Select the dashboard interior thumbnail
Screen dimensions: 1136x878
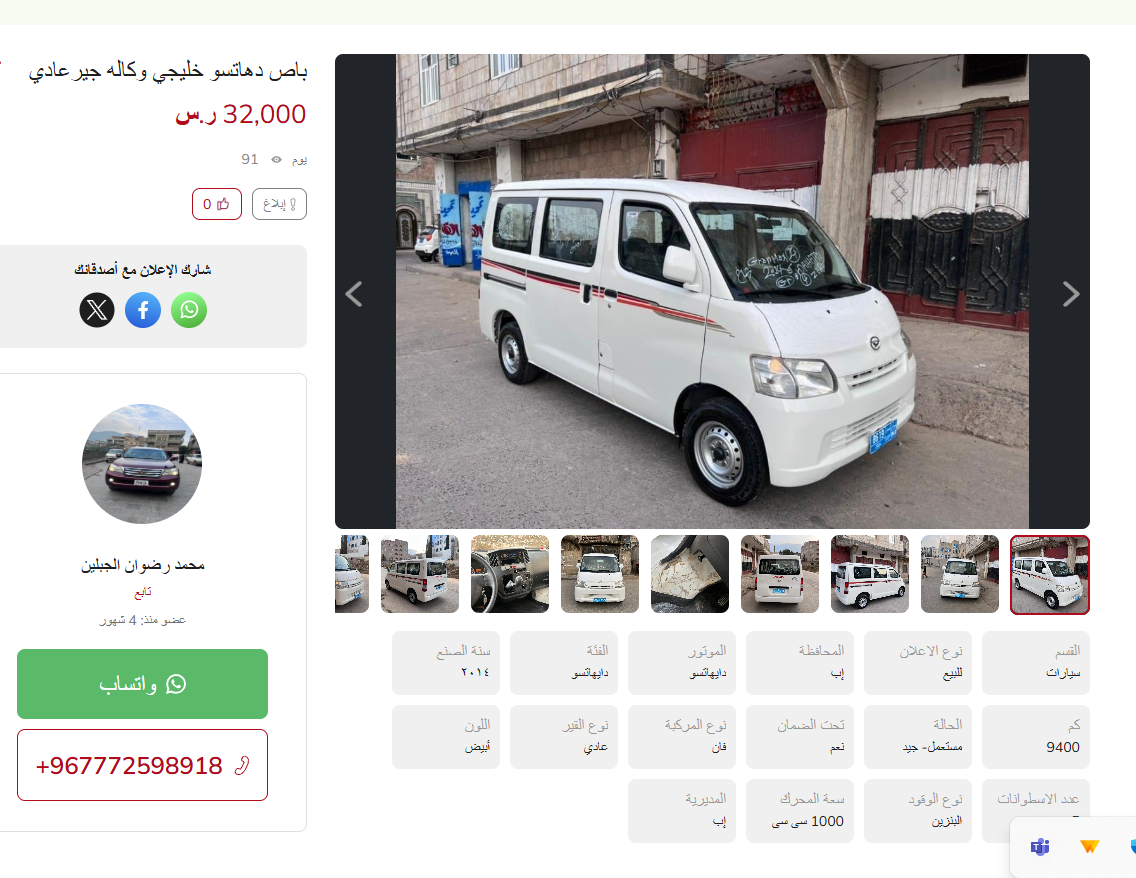510,574
